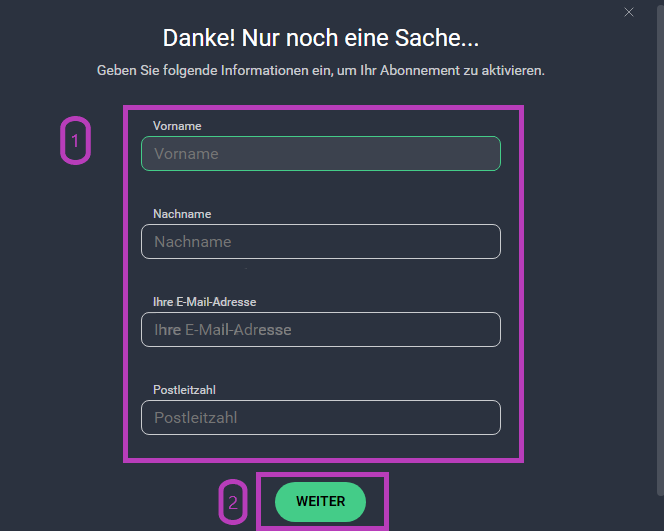Image resolution: width=664 pixels, height=531 pixels.
Task: Click the Vorname label above the first field
Action: [x=177, y=126]
